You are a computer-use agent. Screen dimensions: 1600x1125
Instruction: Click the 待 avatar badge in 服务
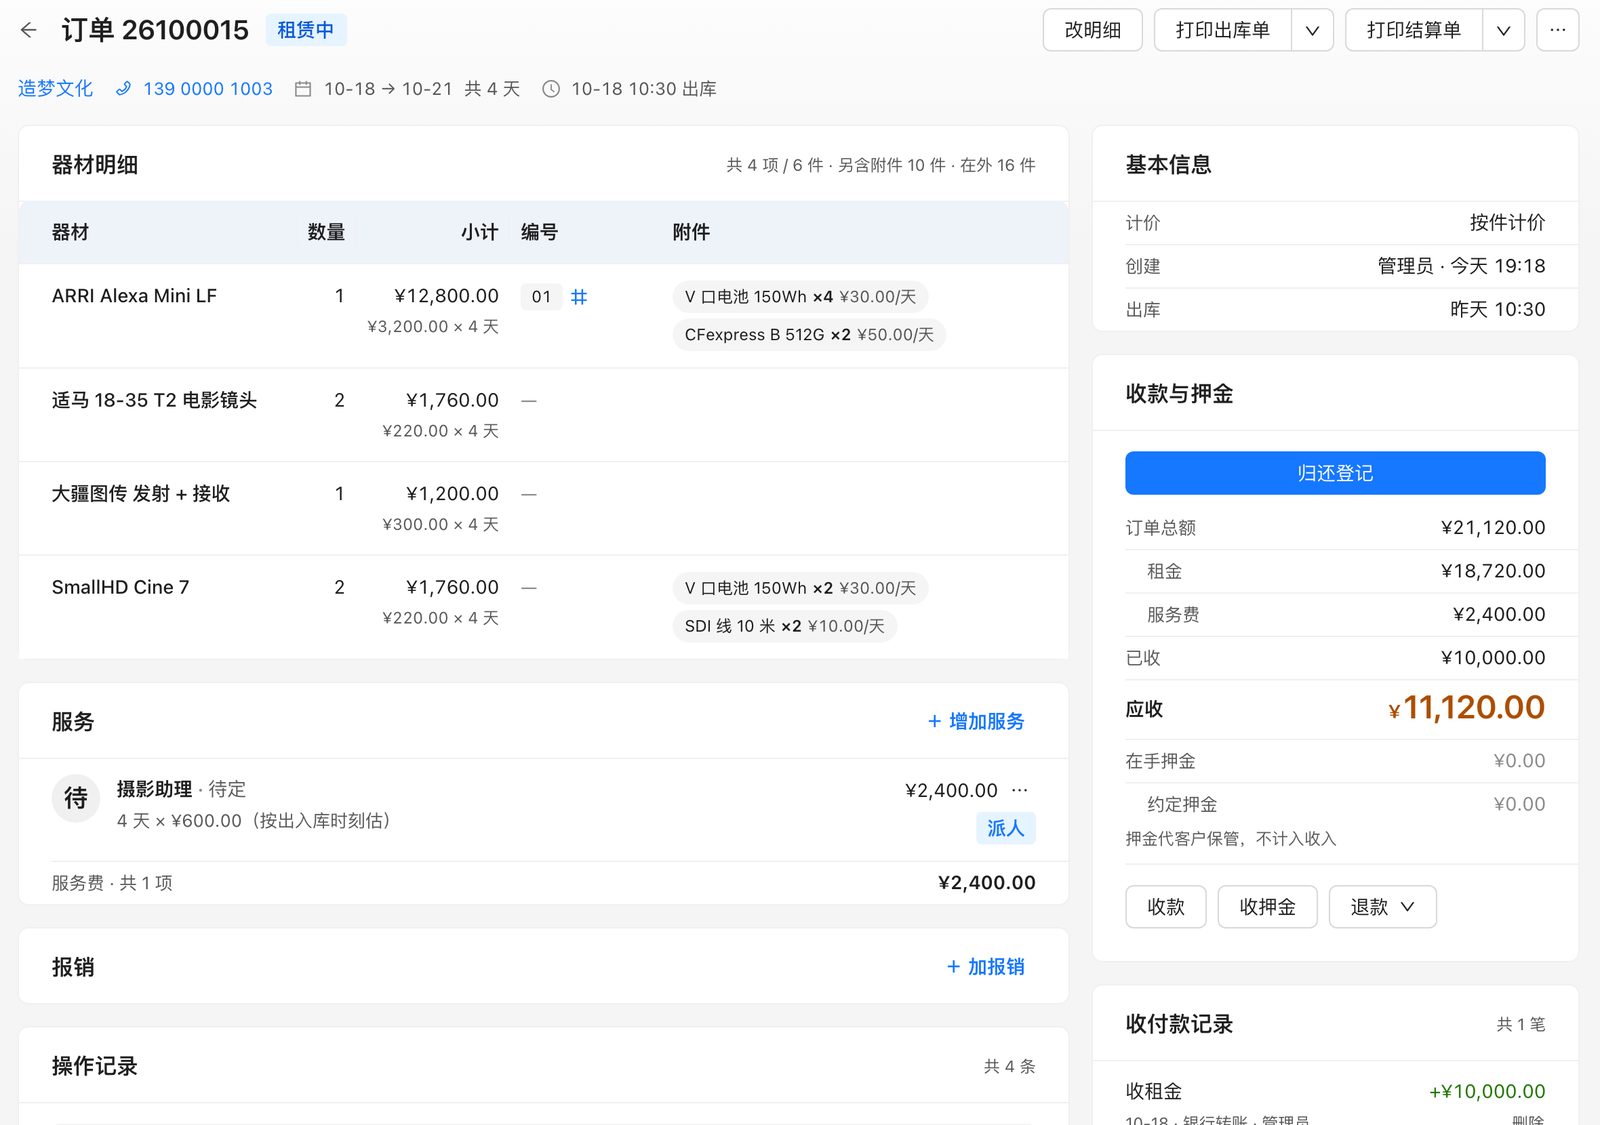76,798
